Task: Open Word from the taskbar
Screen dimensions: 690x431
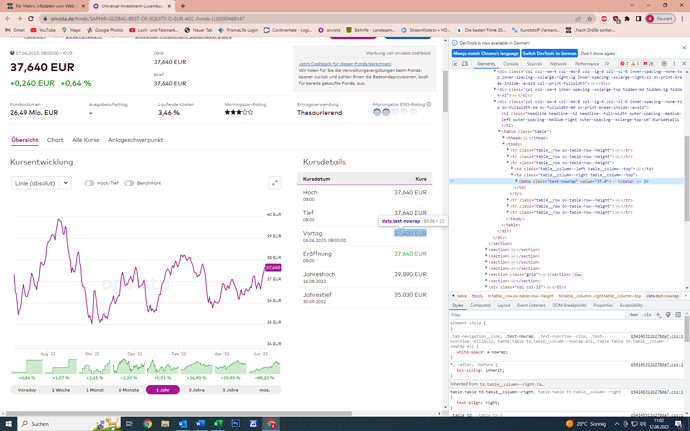Action: click(200, 424)
